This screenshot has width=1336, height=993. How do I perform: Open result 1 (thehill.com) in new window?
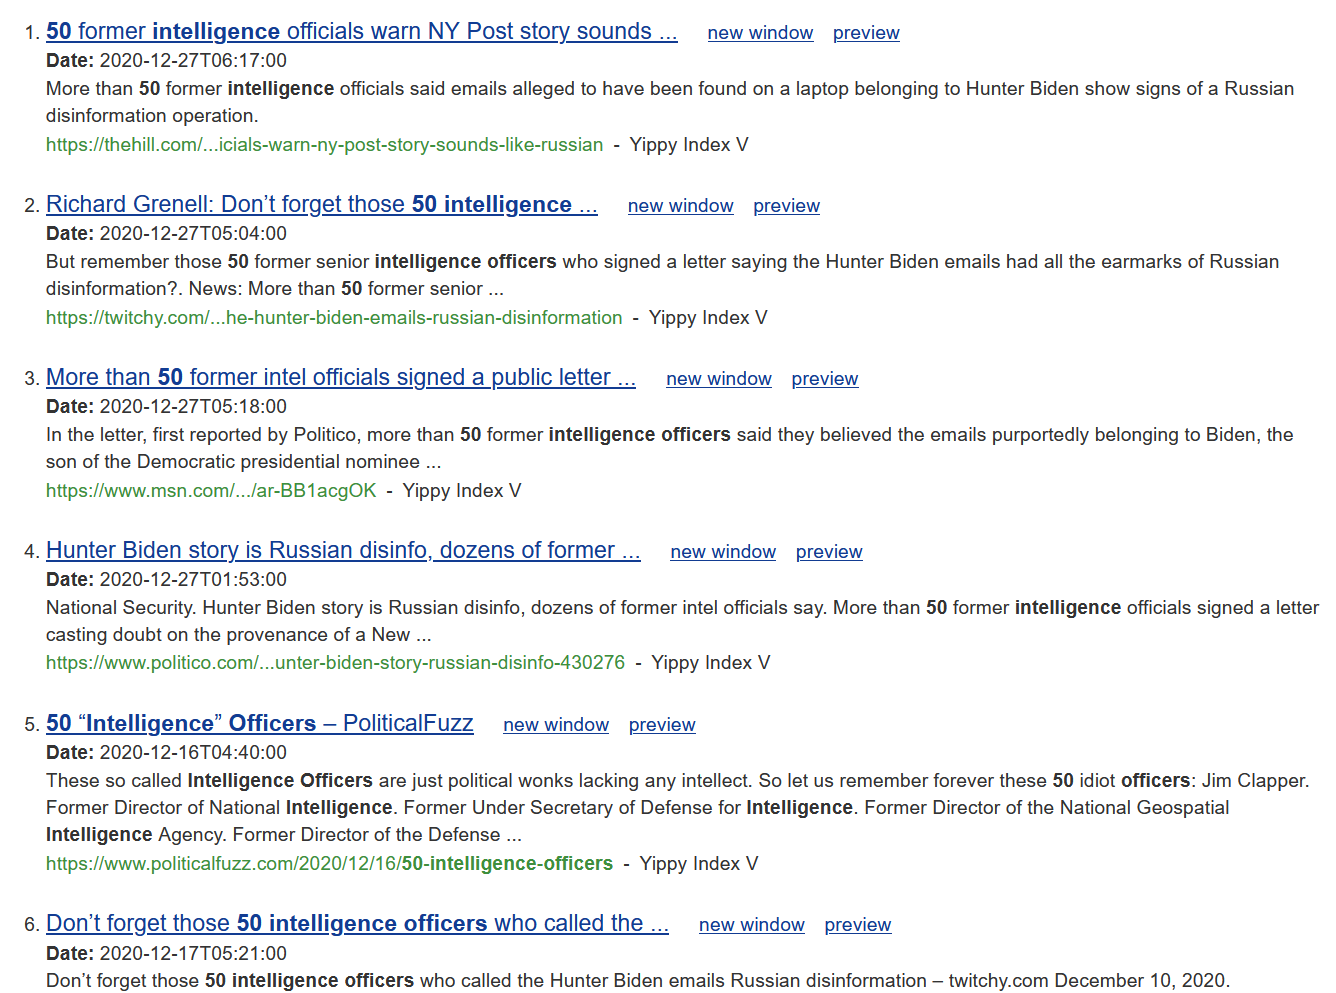pyautogui.click(x=760, y=33)
